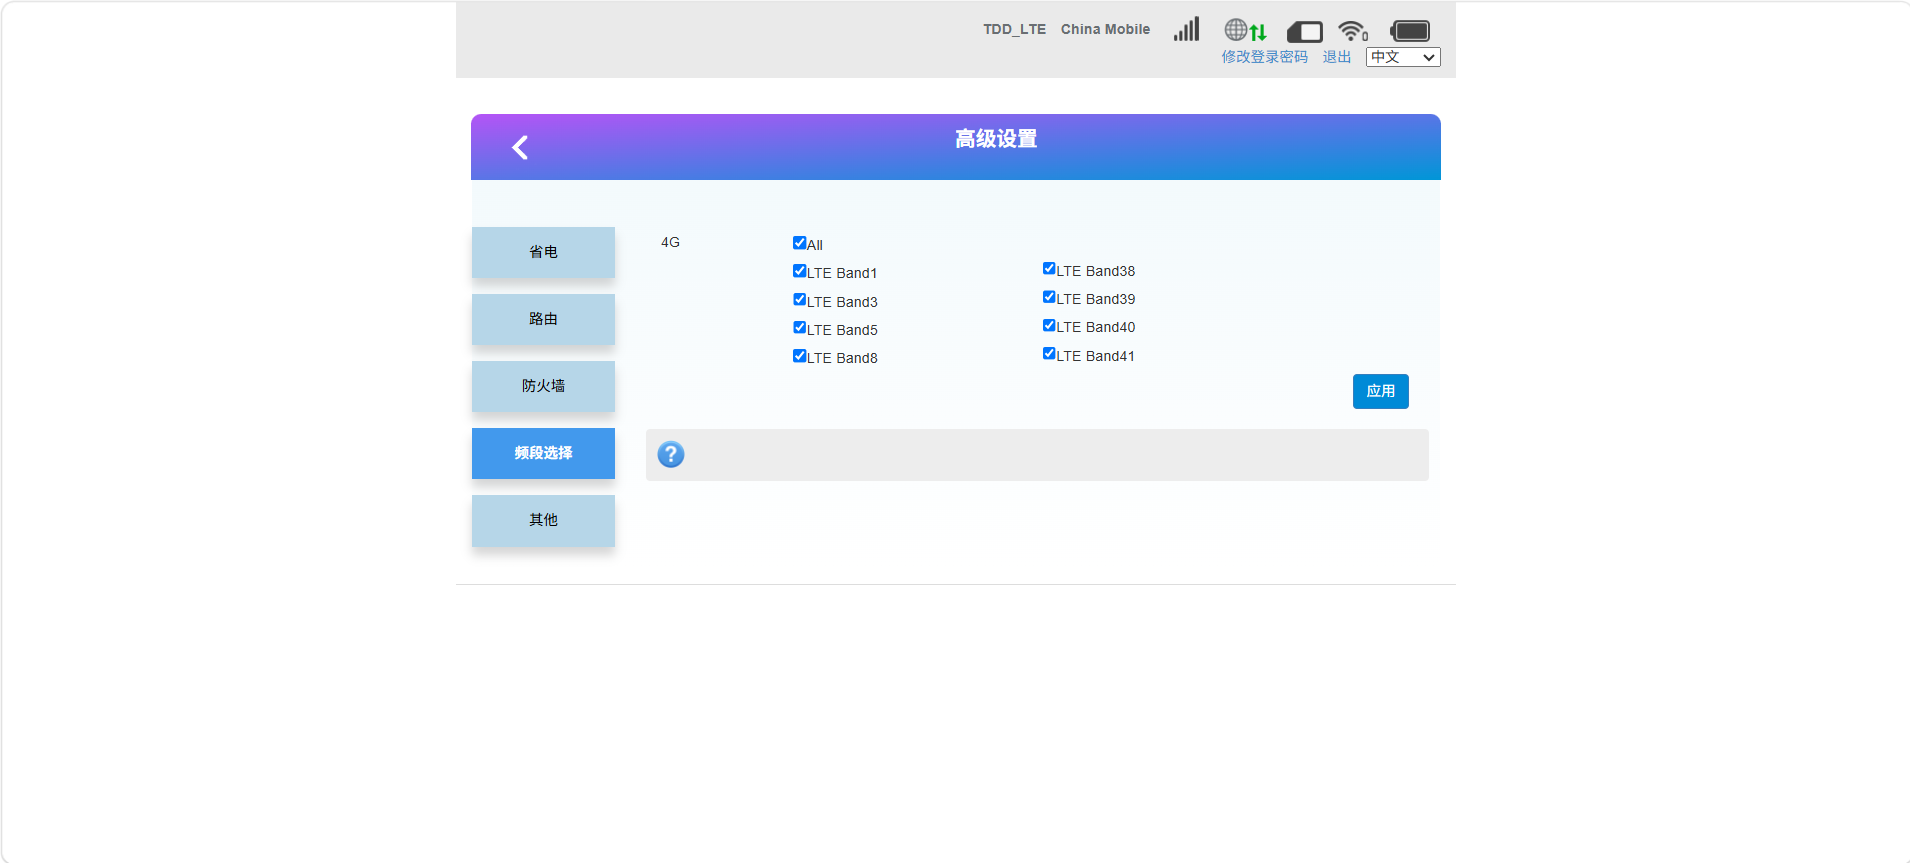The height and width of the screenshot is (863, 1910).
Task: Click the China Mobile operator name
Action: click(x=1105, y=29)
